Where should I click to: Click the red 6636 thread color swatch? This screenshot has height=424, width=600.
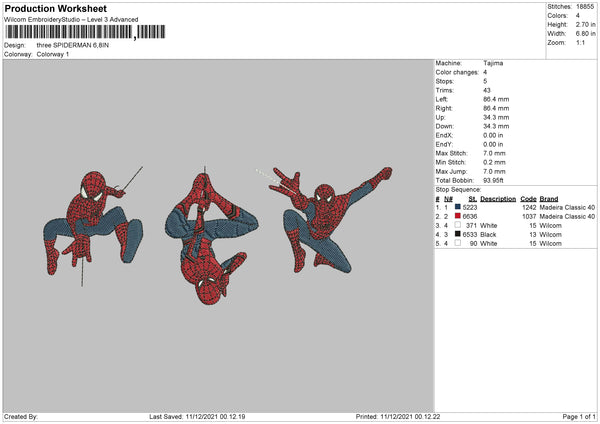tap(457, 216)
